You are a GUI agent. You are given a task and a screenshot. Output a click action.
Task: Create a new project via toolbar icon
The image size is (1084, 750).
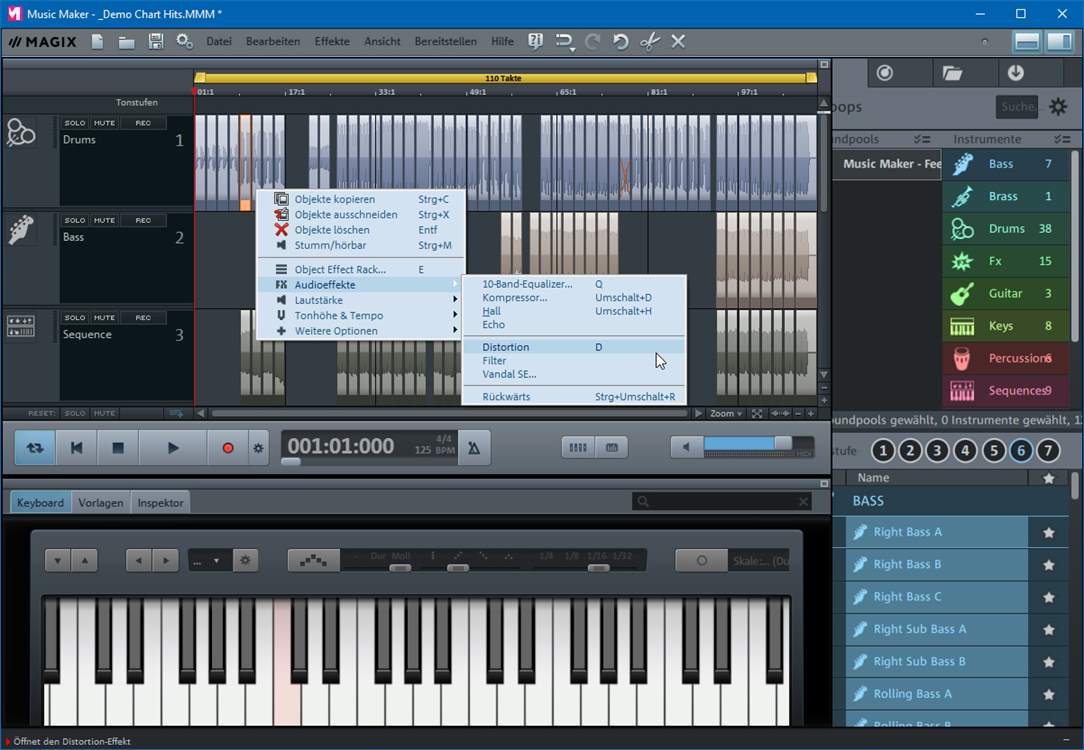tap(97, 41)
